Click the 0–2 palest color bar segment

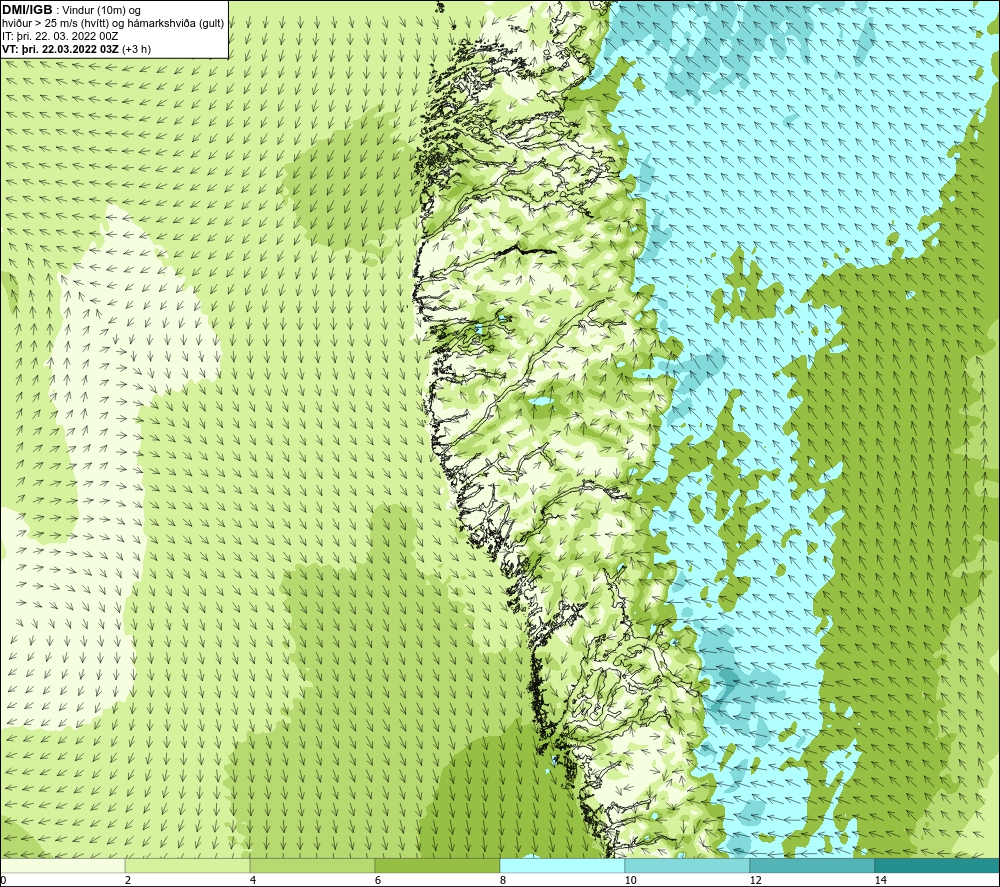[x=62, y=865]
